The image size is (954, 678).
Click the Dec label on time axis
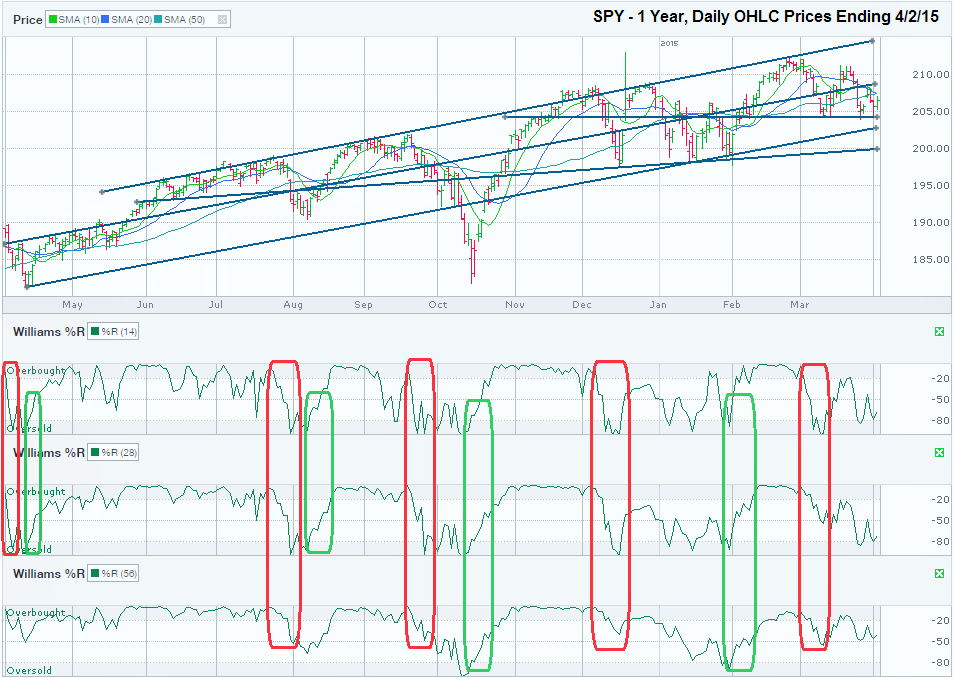pos(582,304)
